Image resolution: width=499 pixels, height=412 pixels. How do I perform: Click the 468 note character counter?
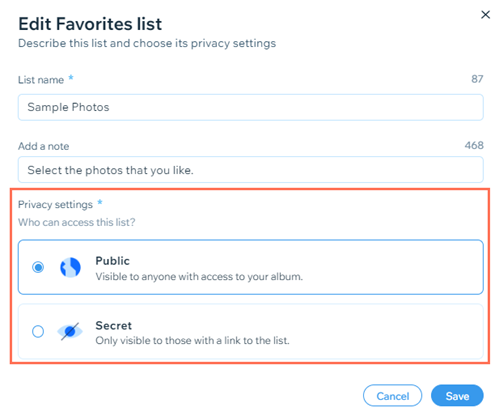click(x=474, y=145)
